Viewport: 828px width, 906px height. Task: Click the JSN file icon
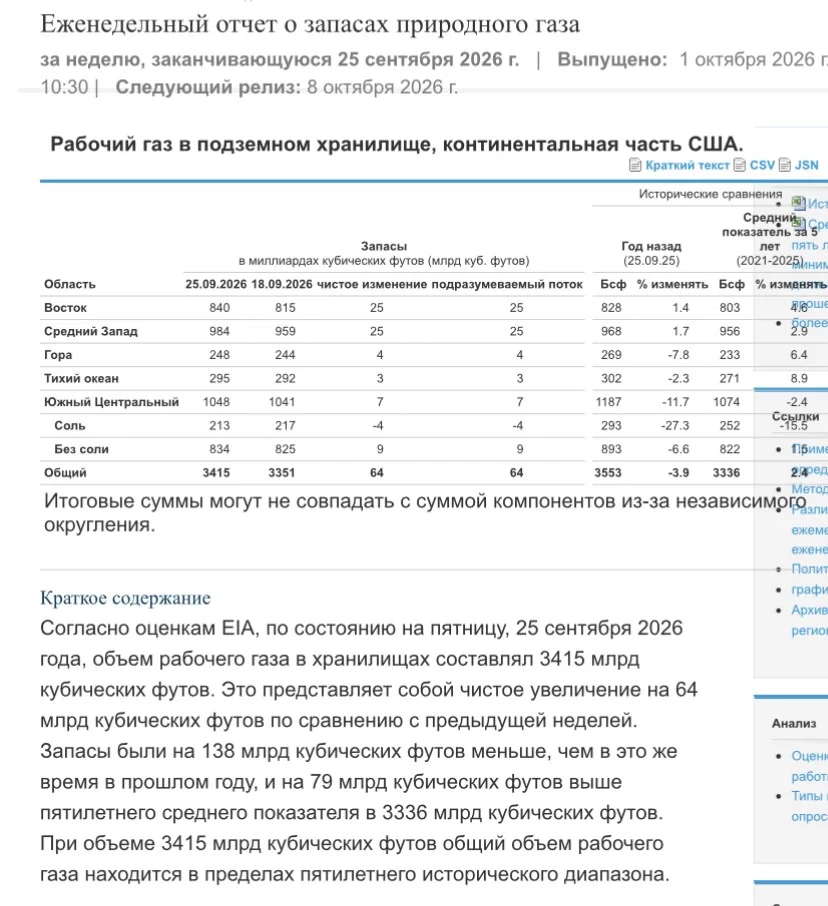coord(785,165)
